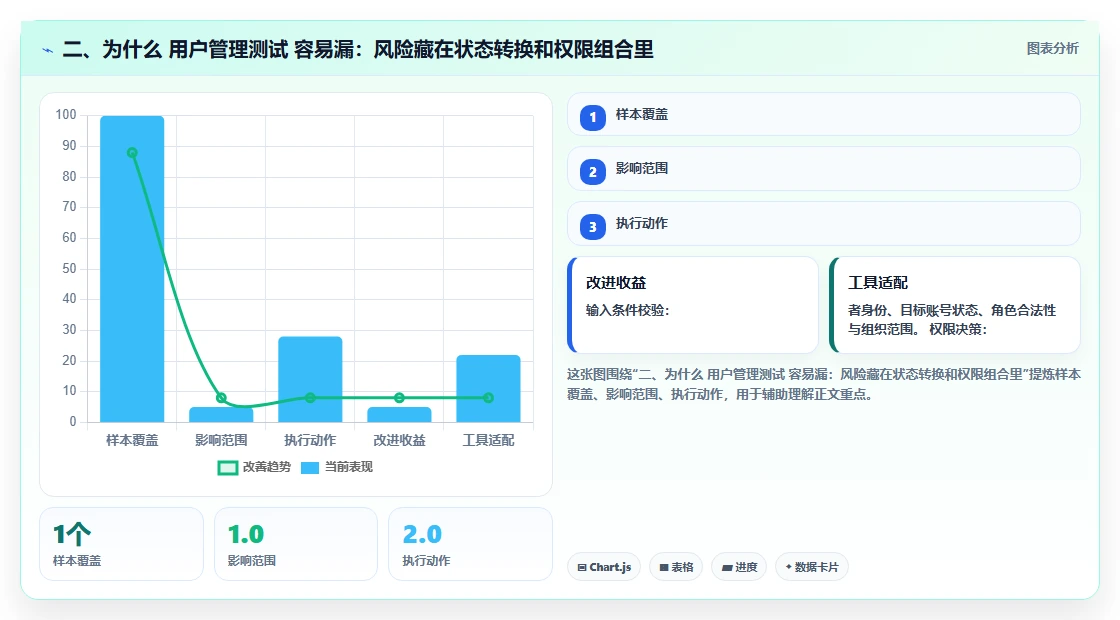Click the y-axis value 100
1120x620 pixels.
click(x=66, y=115)
